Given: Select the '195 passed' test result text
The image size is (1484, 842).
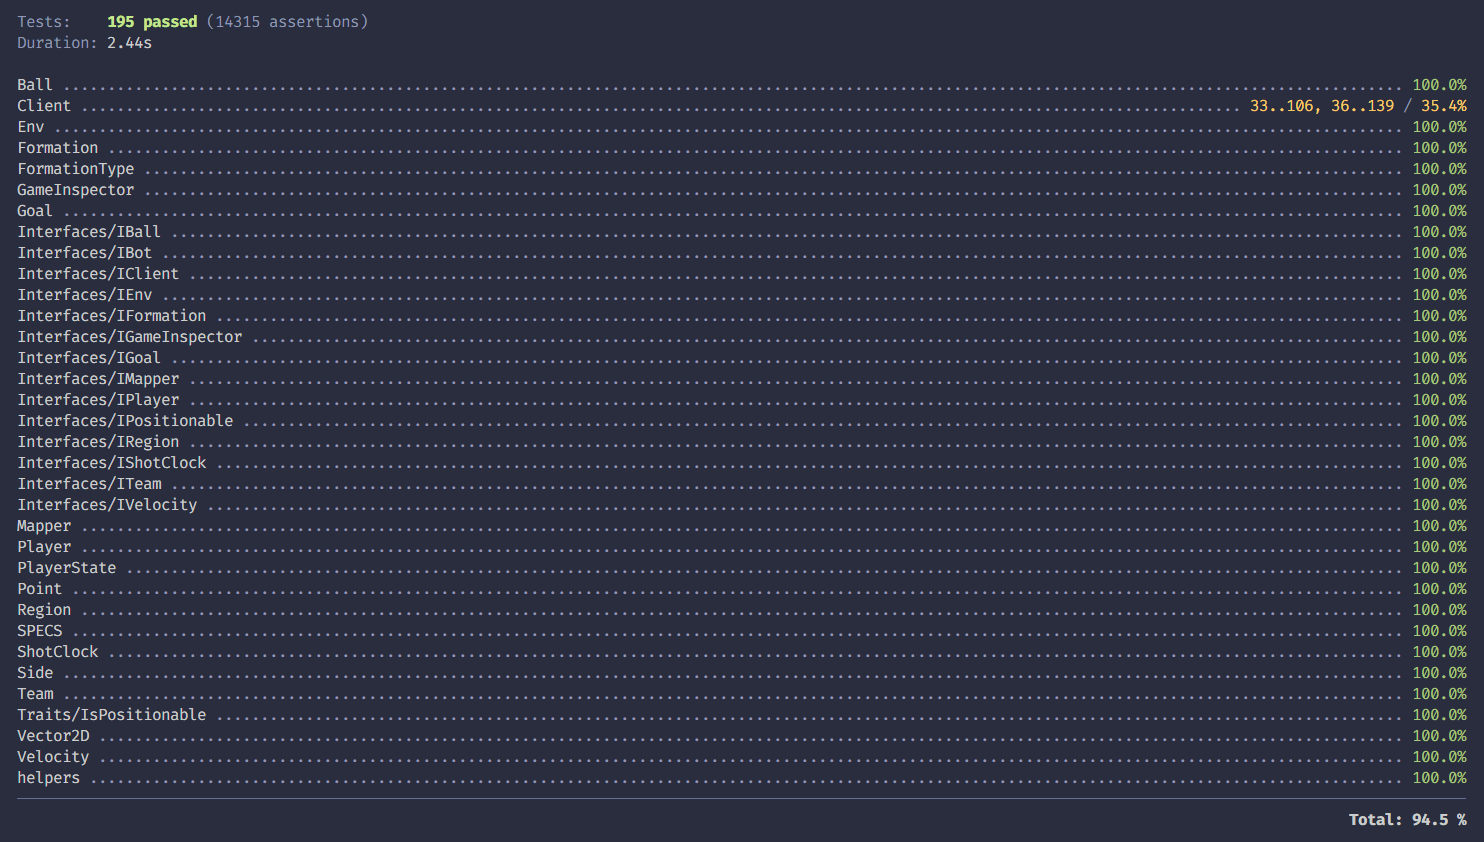Looking at the screenshot, I should (x=152, y=22).
